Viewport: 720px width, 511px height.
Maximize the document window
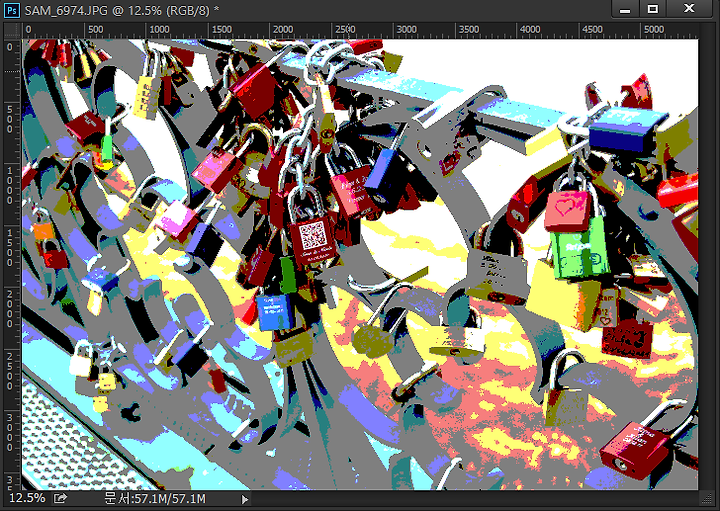pyautogui.click(x=652, y=9)
